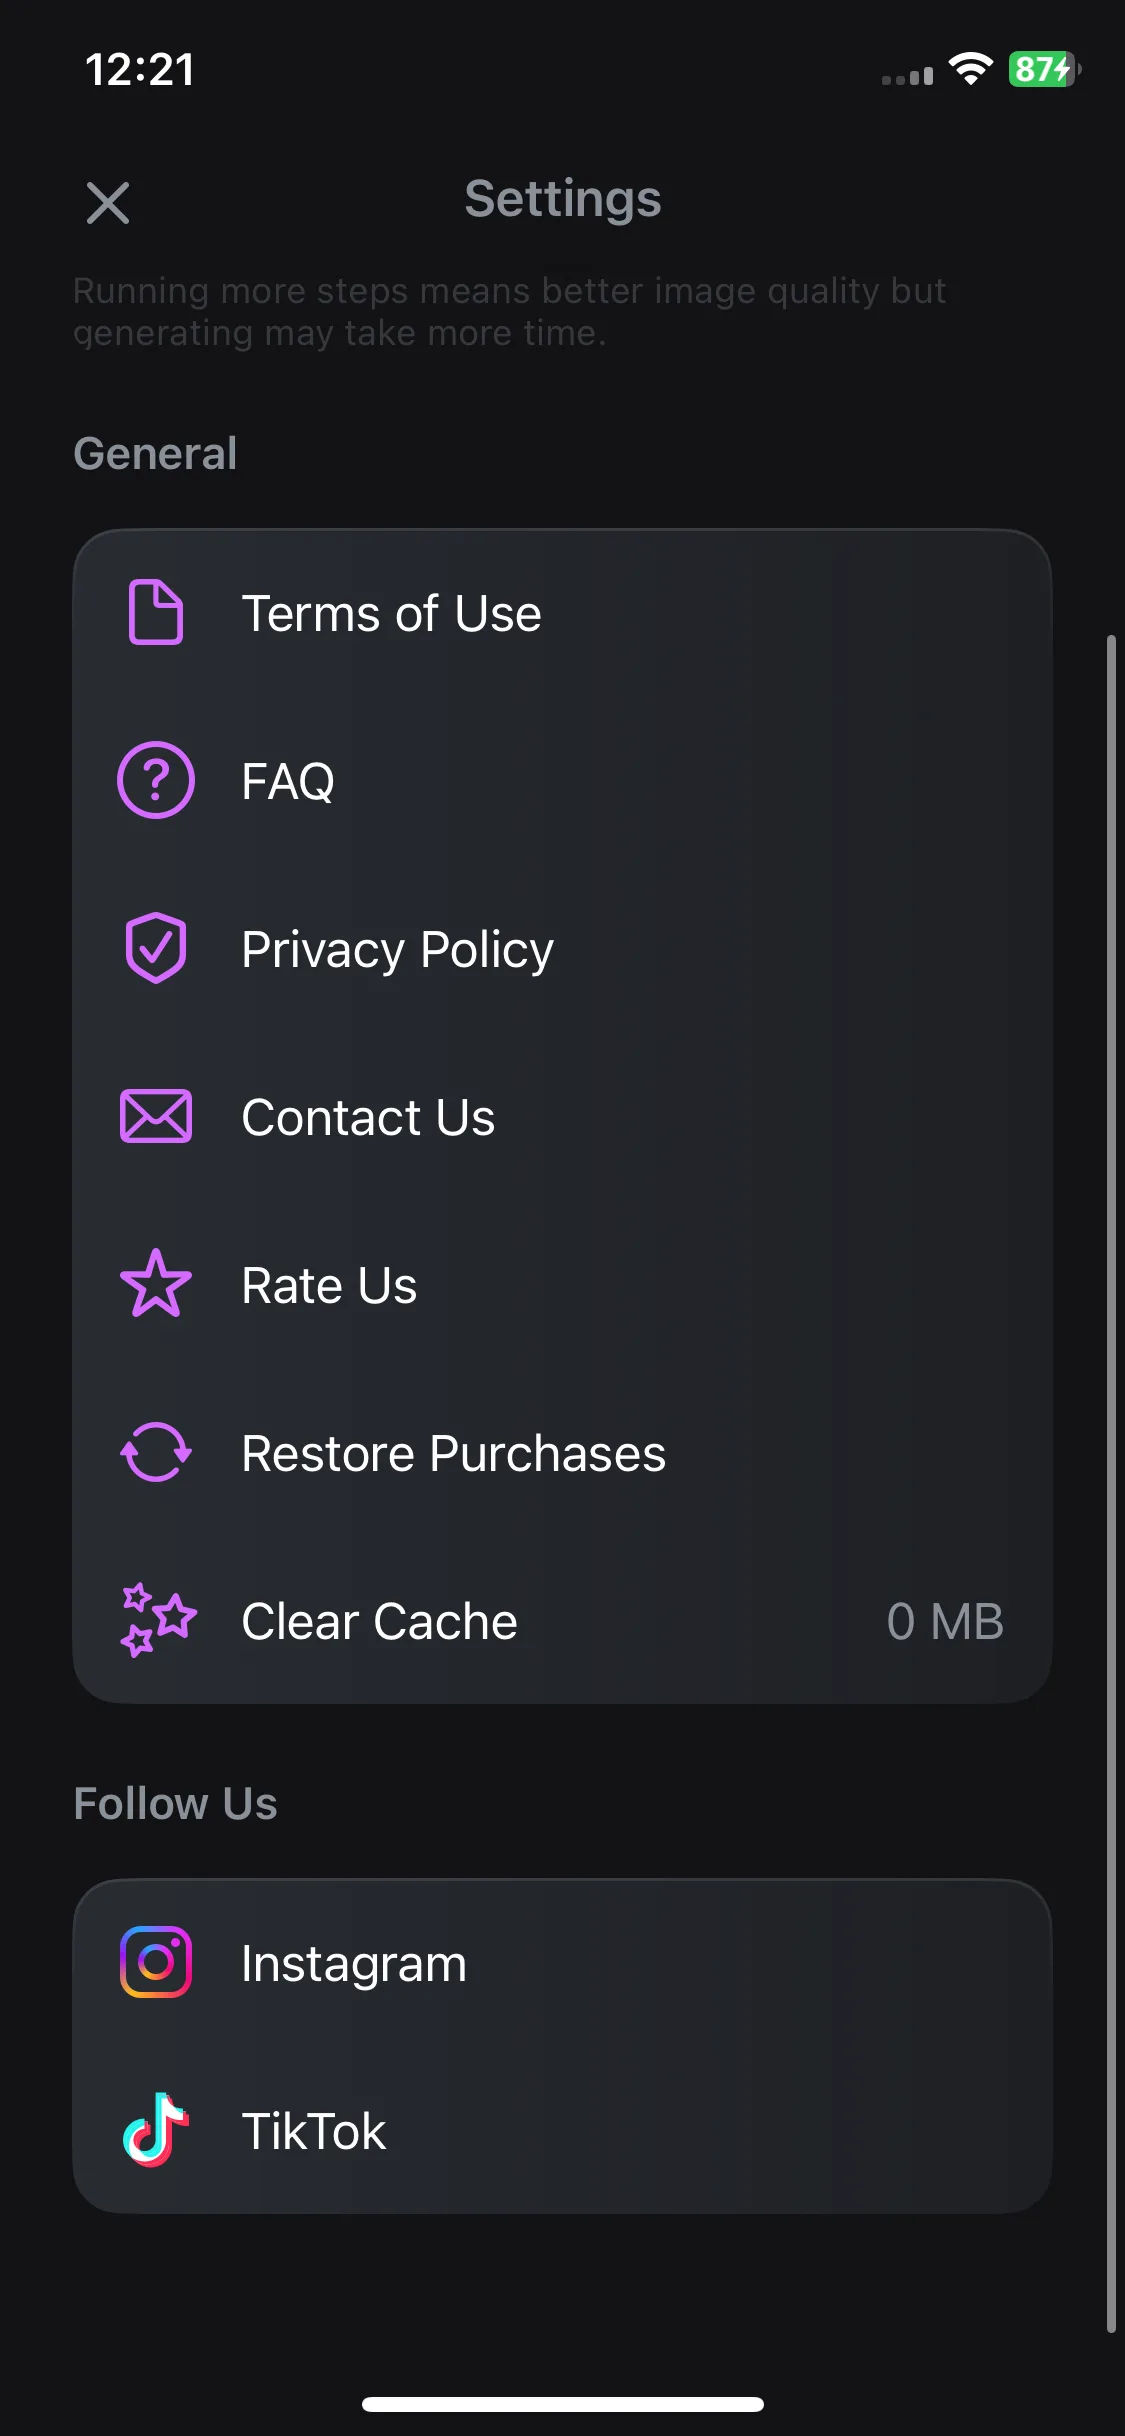Tap the Clear Cache sparkle stars icon
Screen dimensions: 1125x2436
point(157,1620)
